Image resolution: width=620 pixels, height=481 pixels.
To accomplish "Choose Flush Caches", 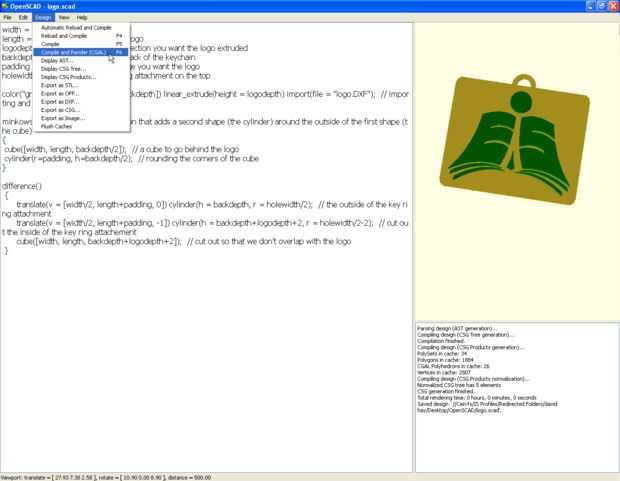I will [x=81, y=127].
